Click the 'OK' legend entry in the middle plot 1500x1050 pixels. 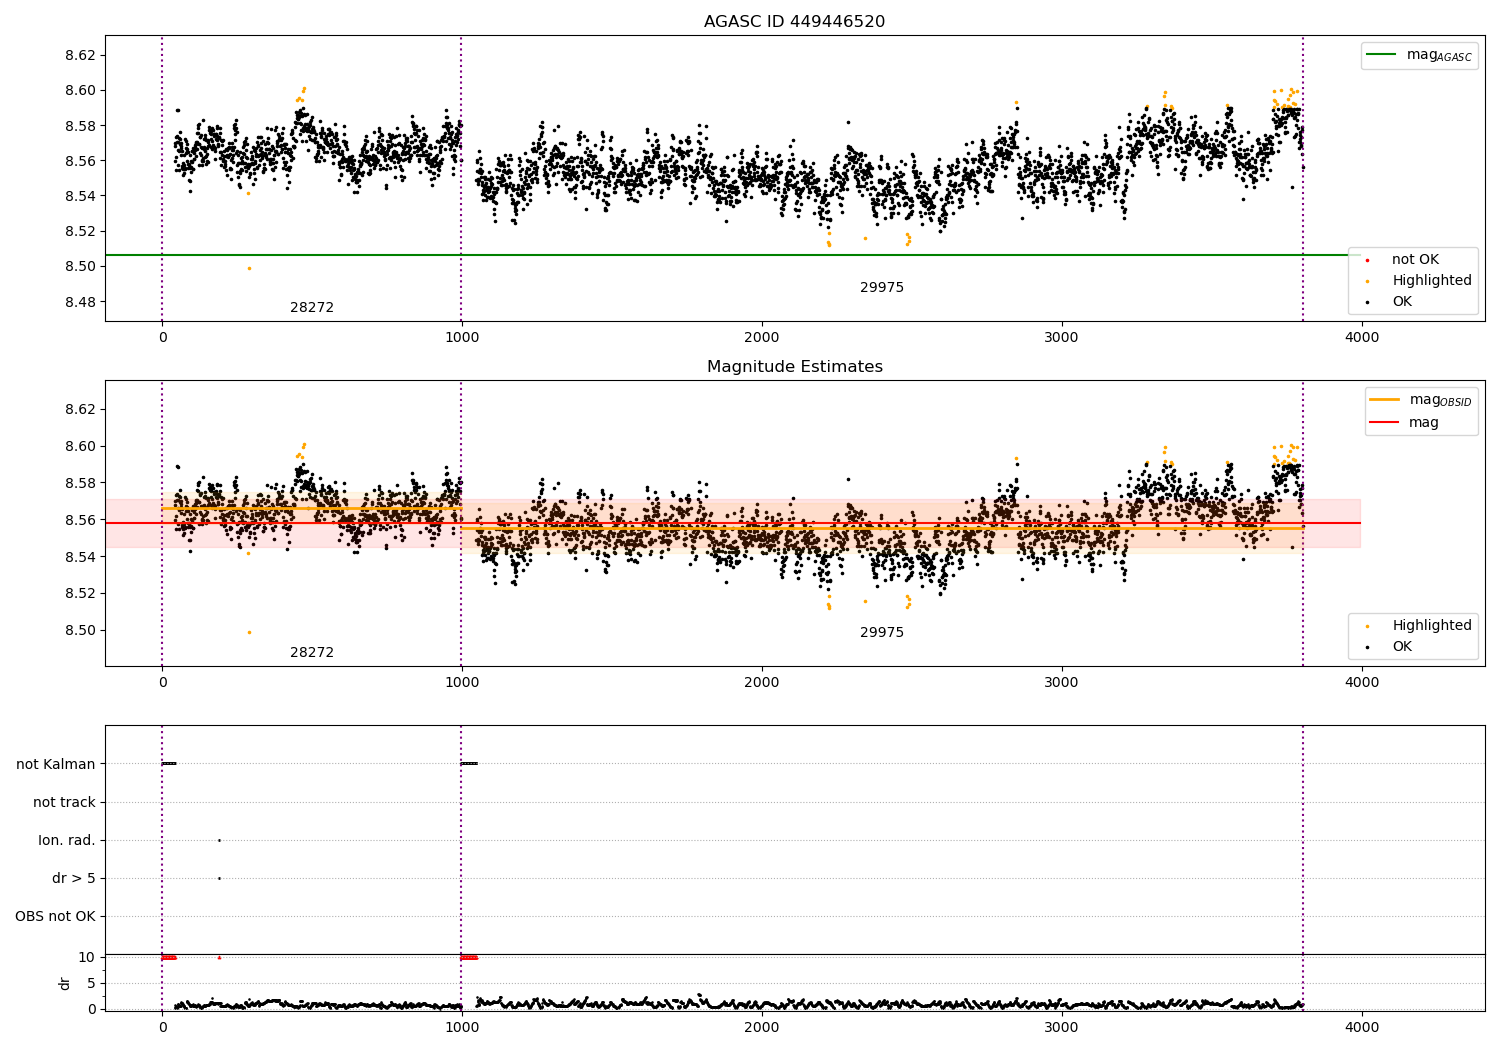1390,647
